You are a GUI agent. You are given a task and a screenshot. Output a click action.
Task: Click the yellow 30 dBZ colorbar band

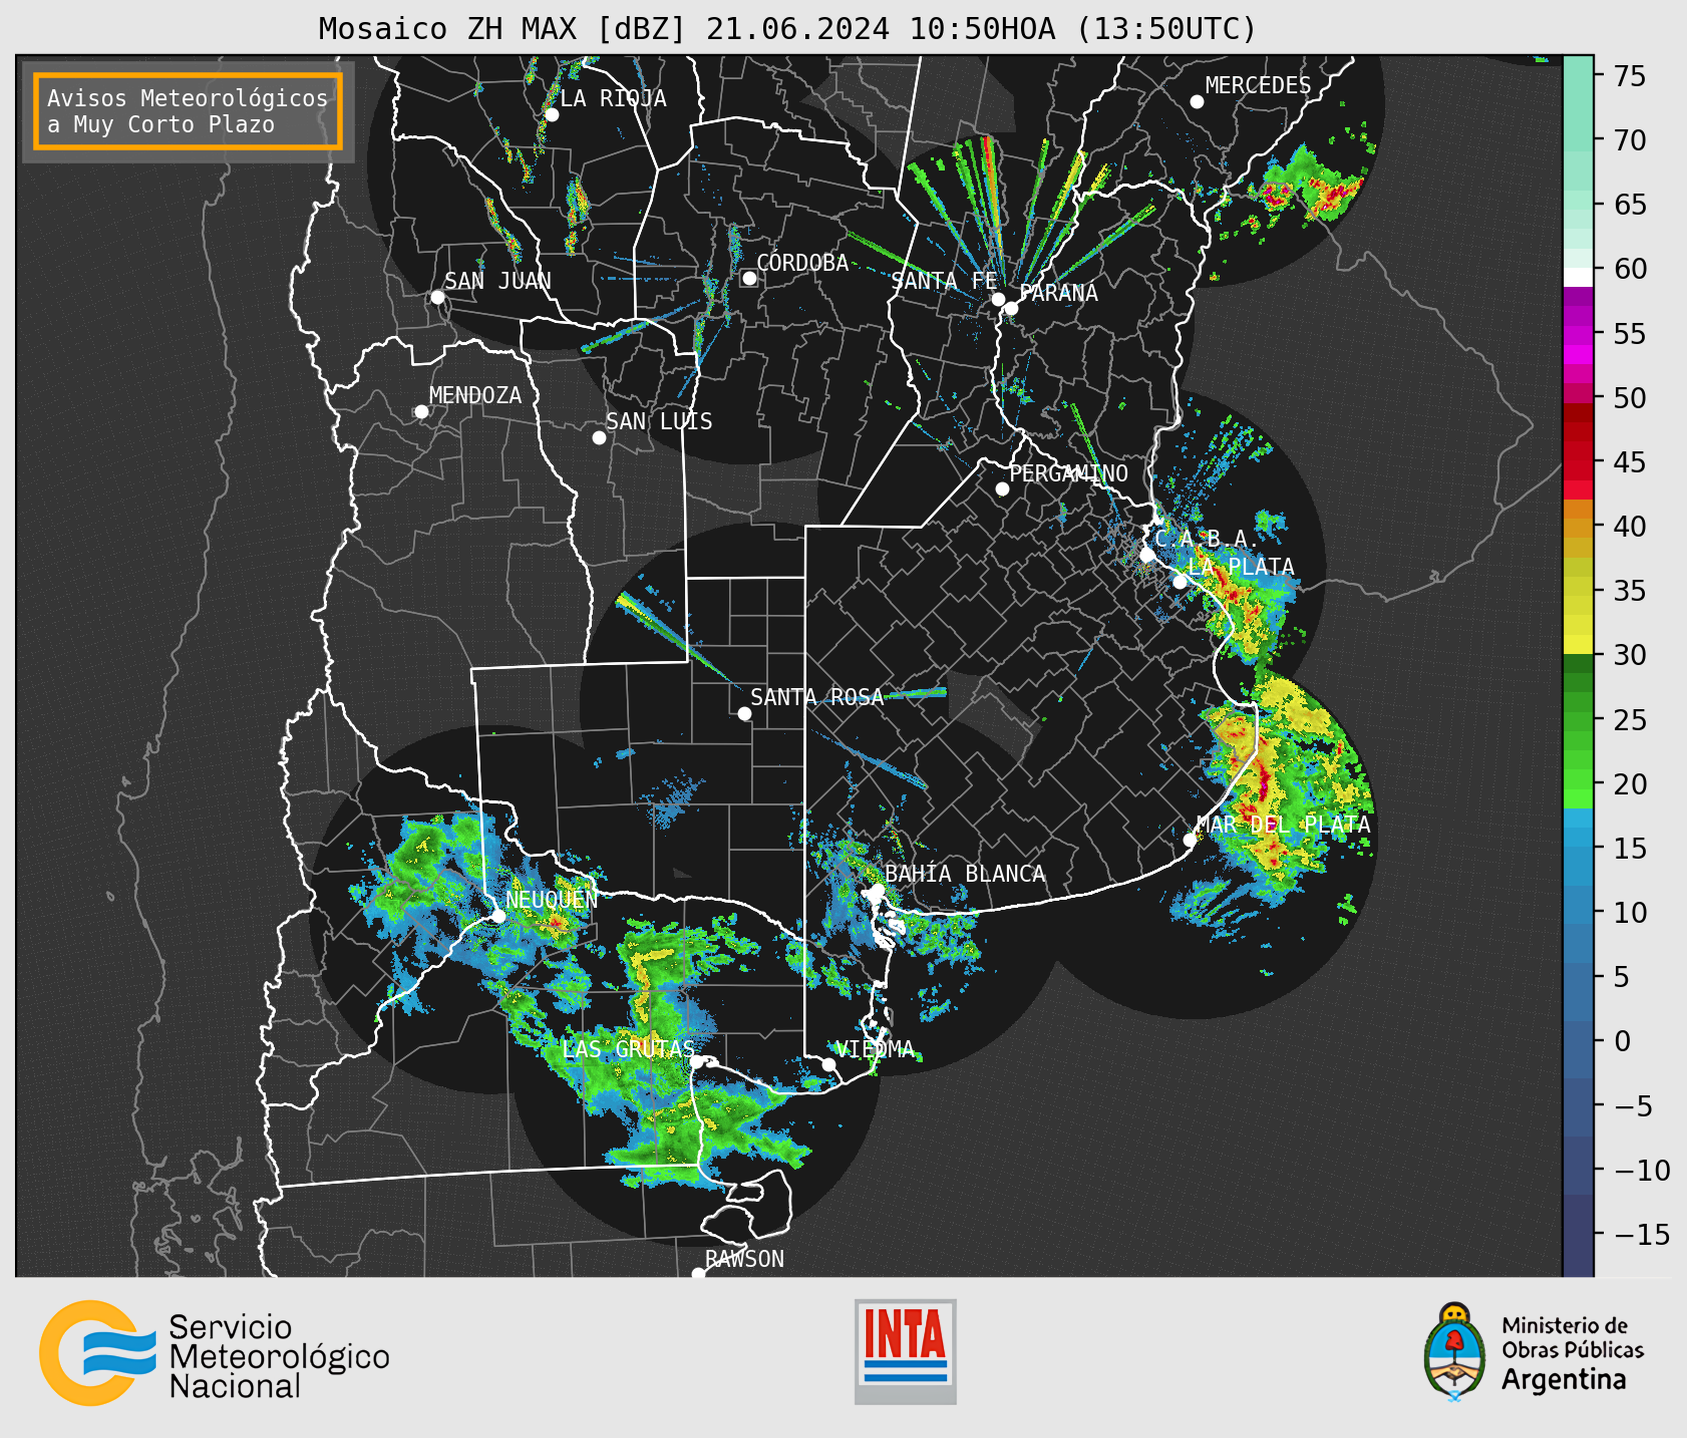click(1578, 644)
